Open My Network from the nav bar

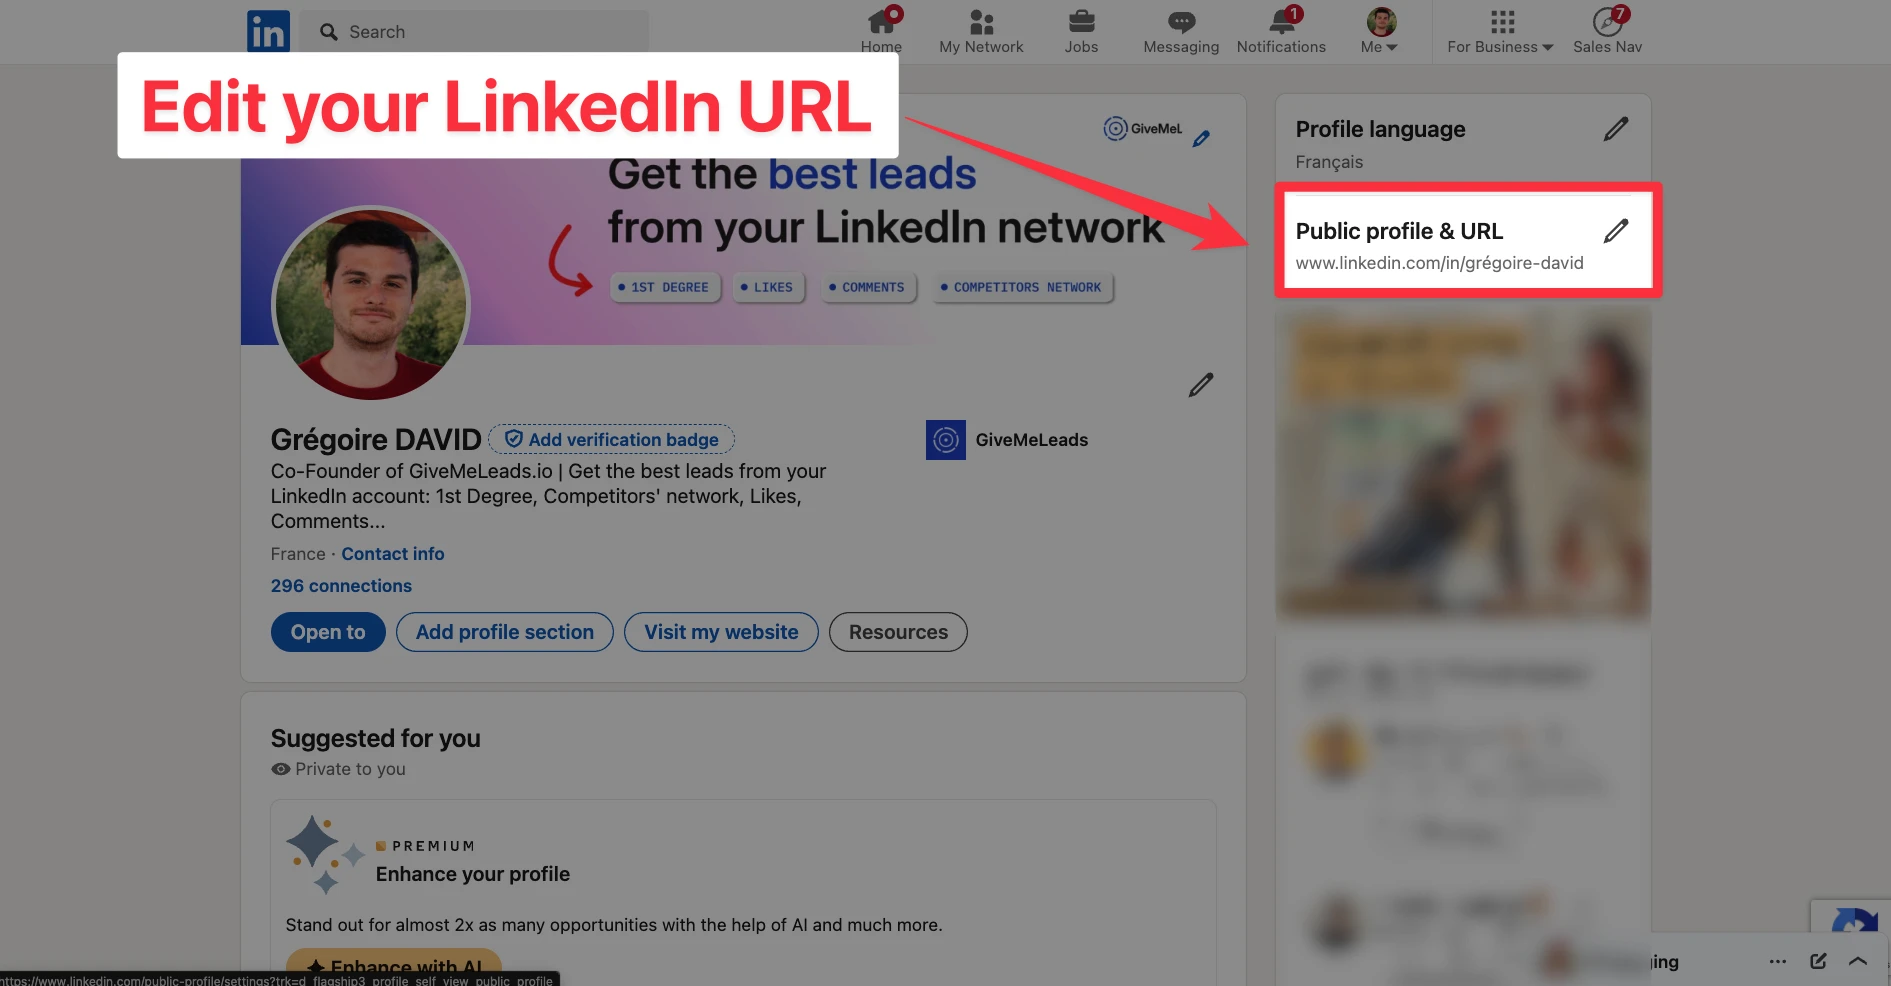tap(981, 31)
